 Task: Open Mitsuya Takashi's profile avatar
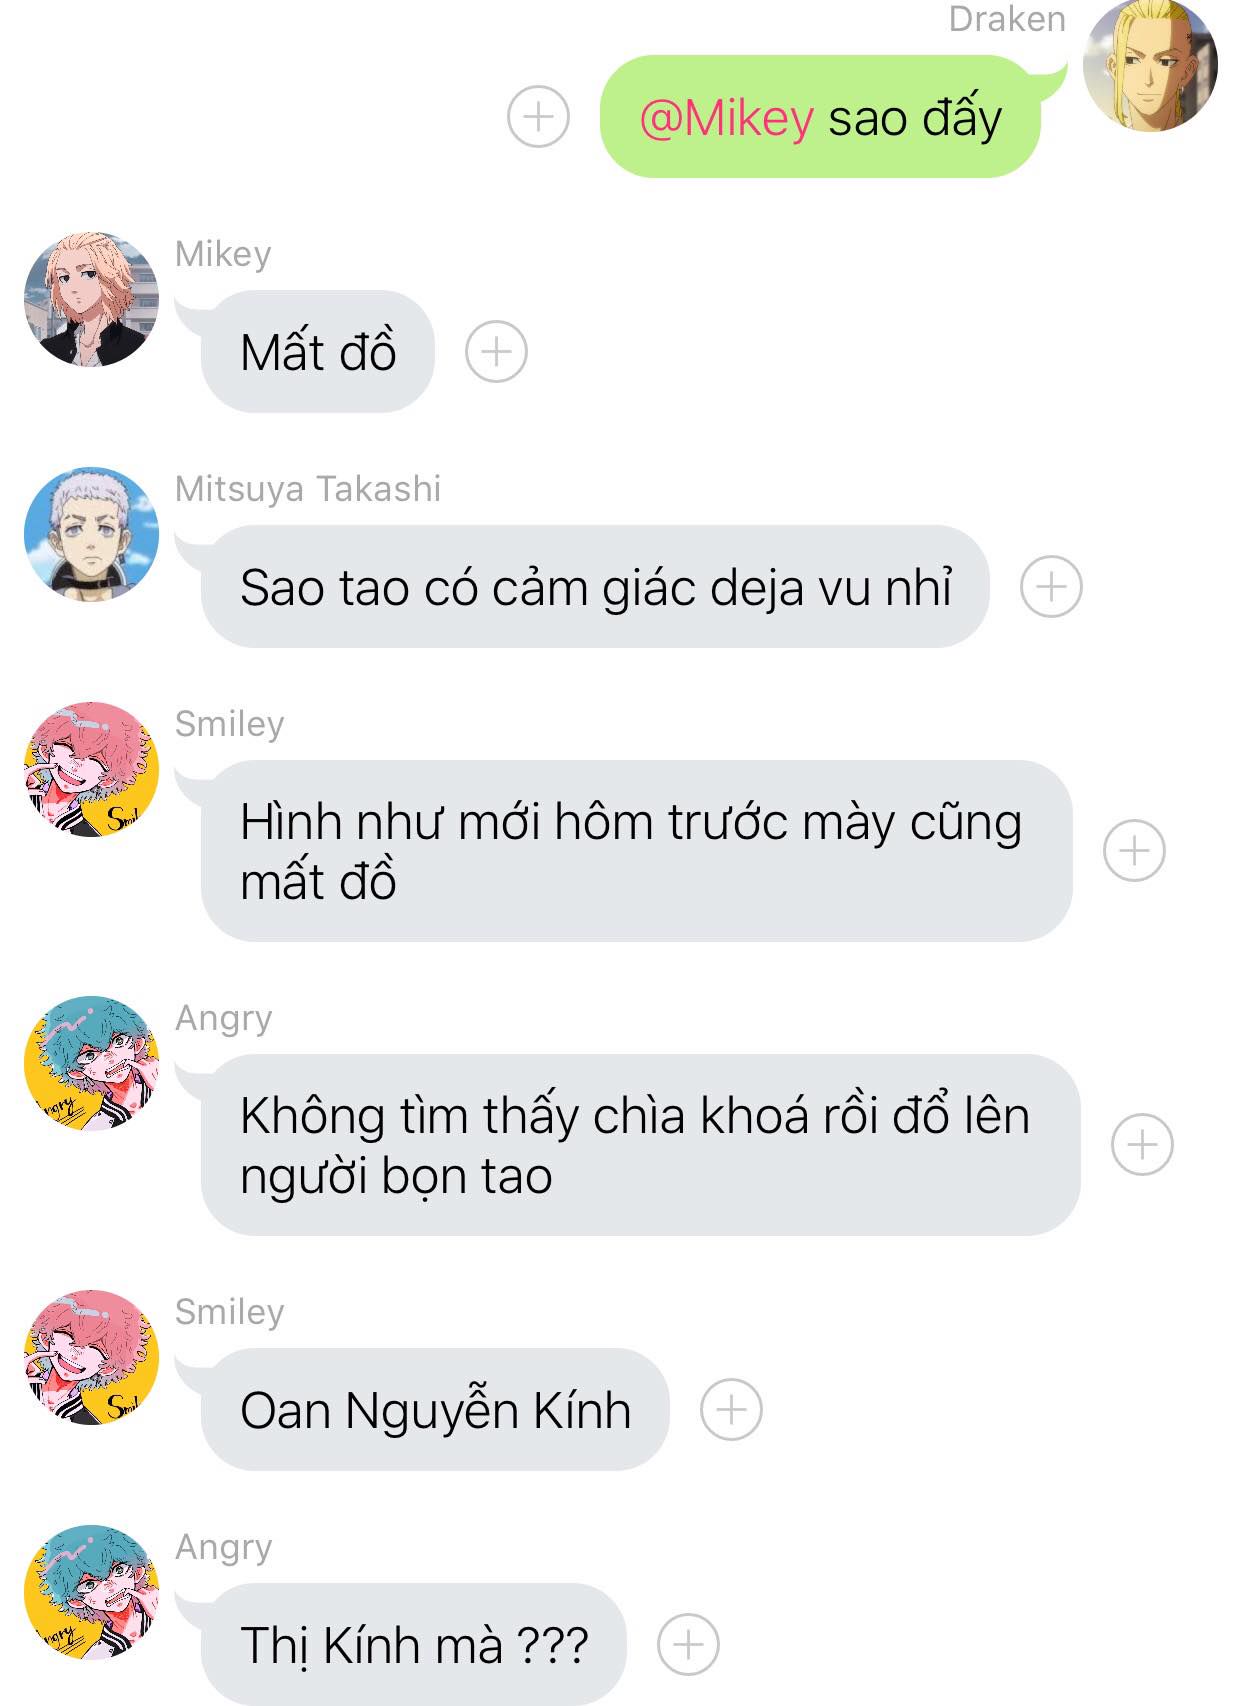[x=91, y=534]
